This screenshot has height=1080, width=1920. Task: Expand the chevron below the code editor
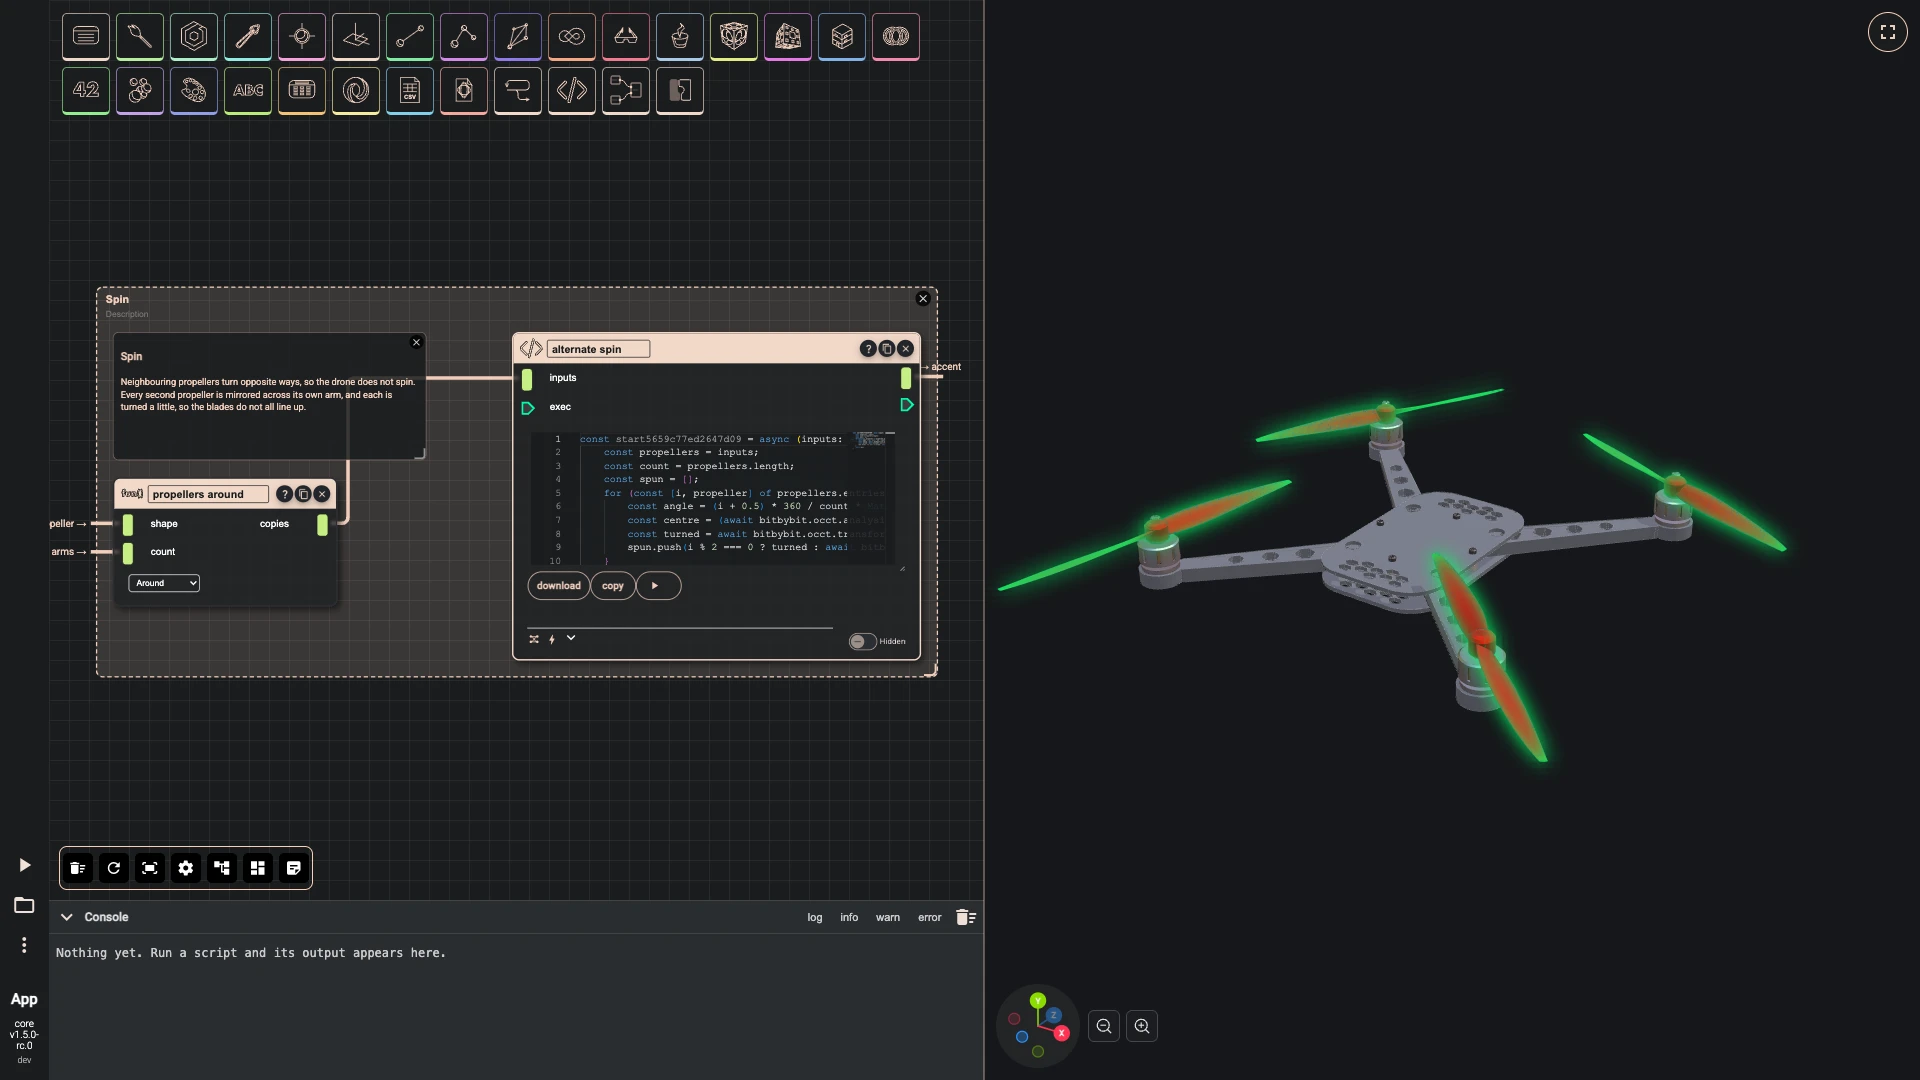[571, 638]
